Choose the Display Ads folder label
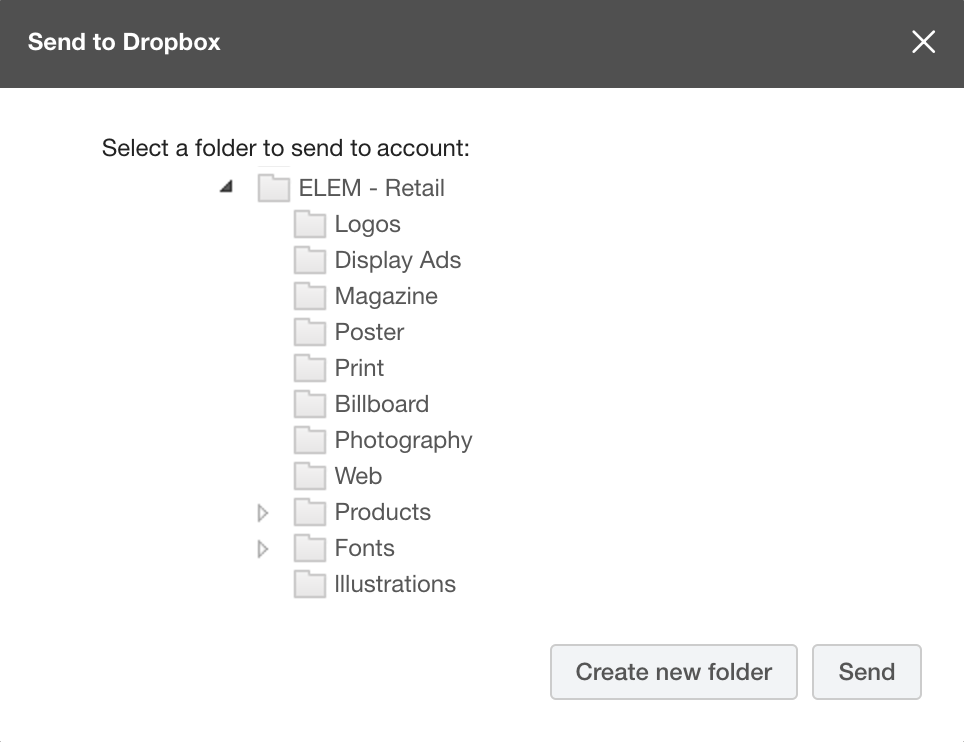Viewport: 964px width, 742px height. pos(398,261)
